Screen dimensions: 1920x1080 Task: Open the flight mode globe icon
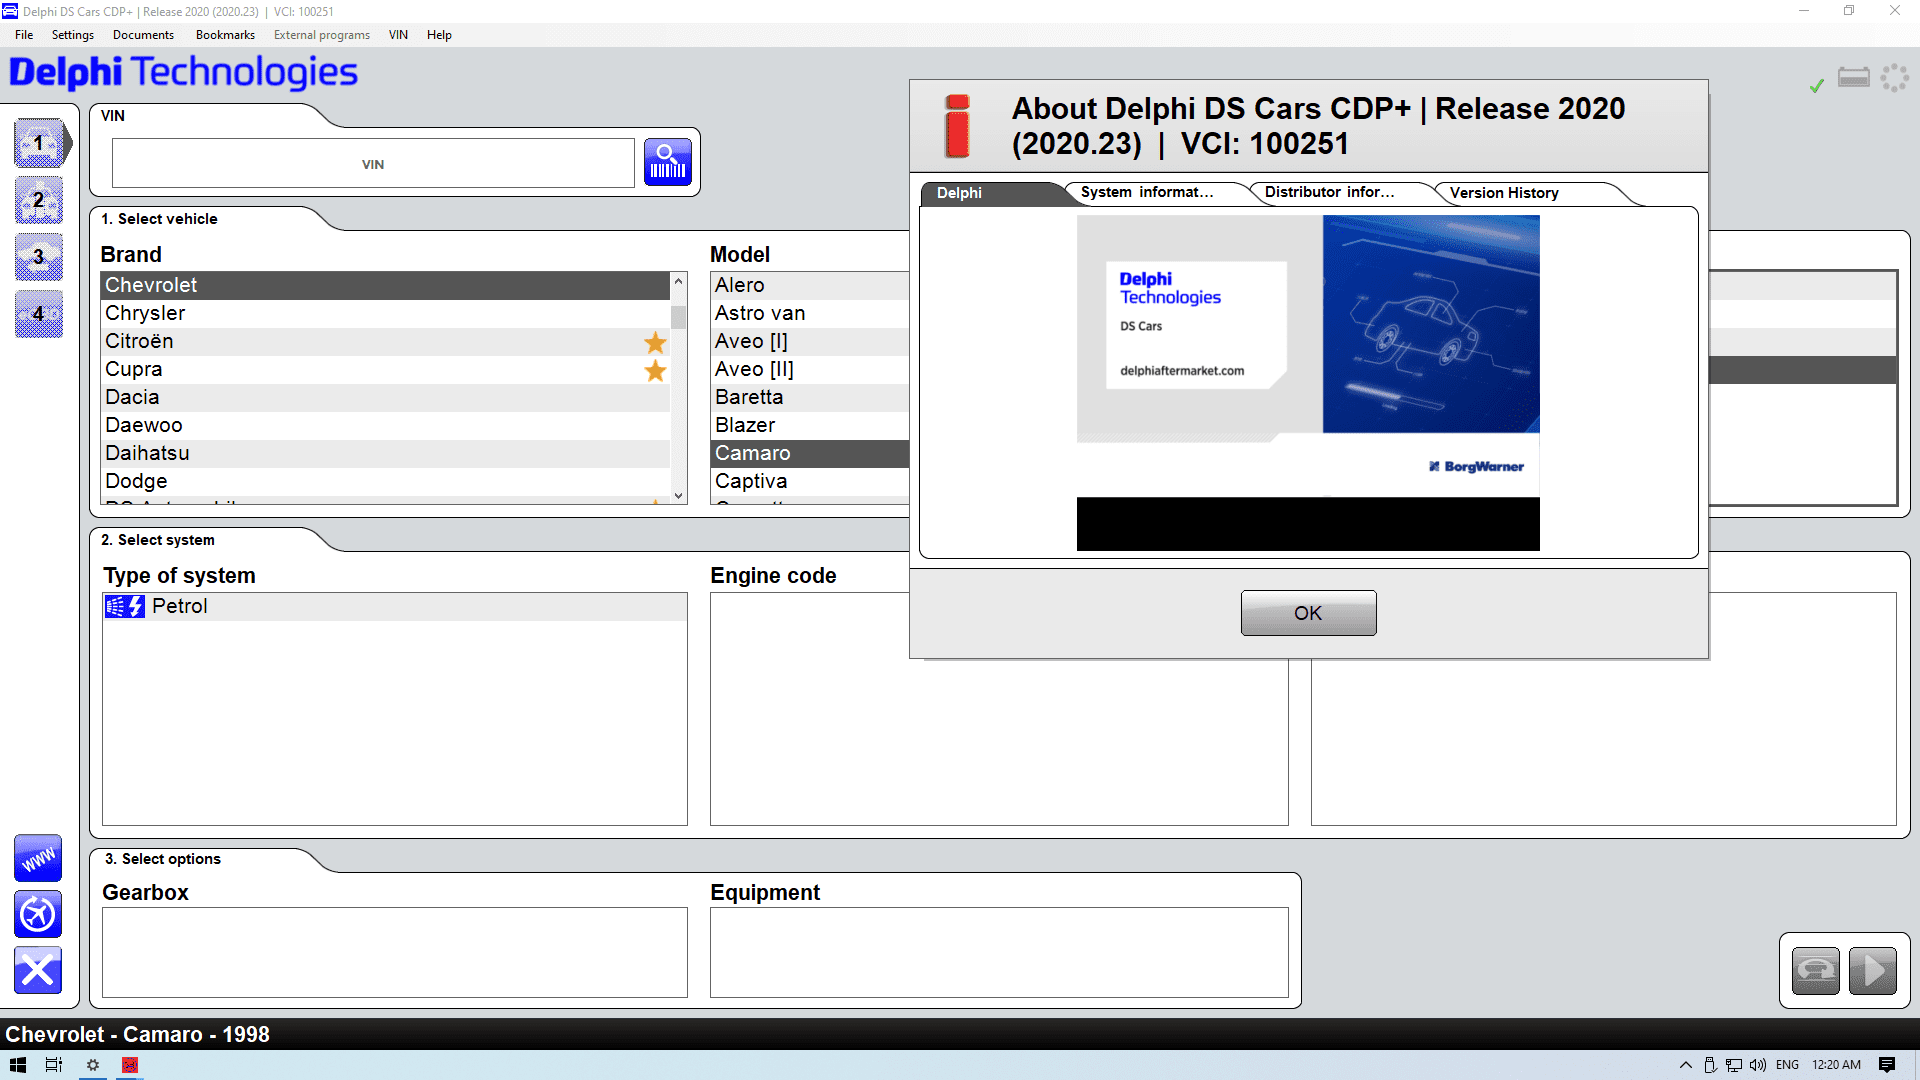click(x=37, y=914)
